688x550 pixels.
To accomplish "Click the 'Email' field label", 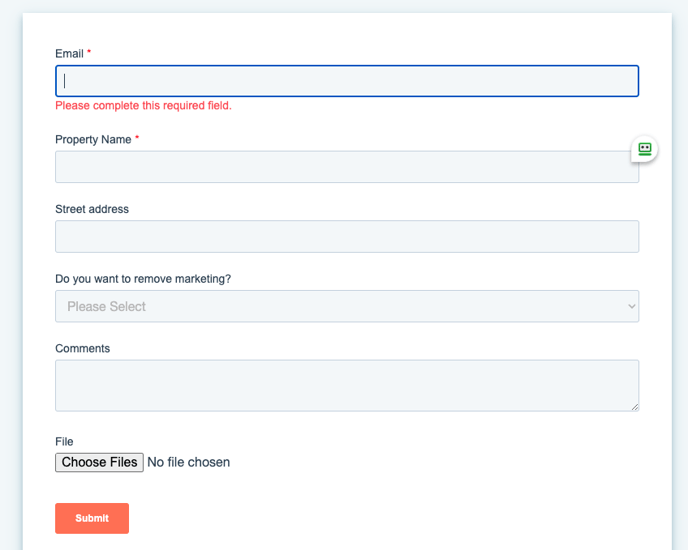I will [69, 53].
